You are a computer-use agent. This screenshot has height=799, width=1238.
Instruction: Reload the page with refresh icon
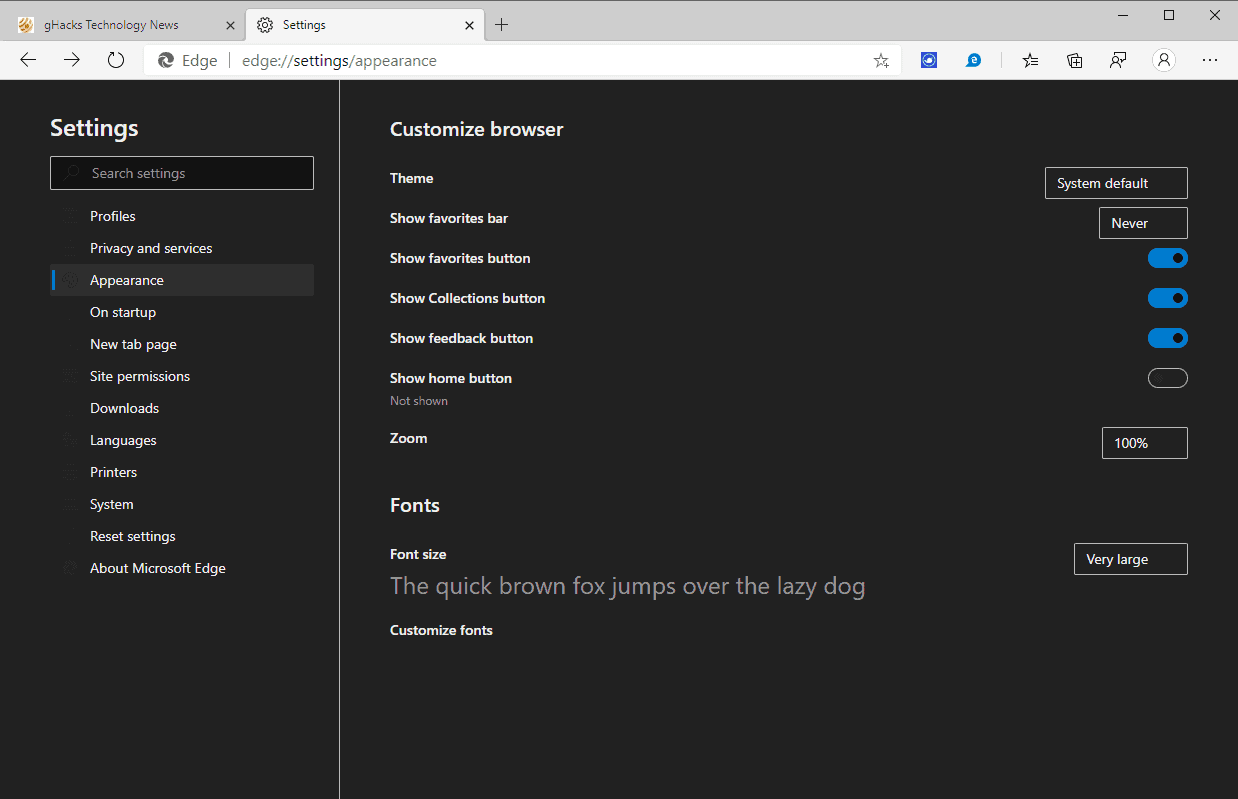(x=116, y=60)
